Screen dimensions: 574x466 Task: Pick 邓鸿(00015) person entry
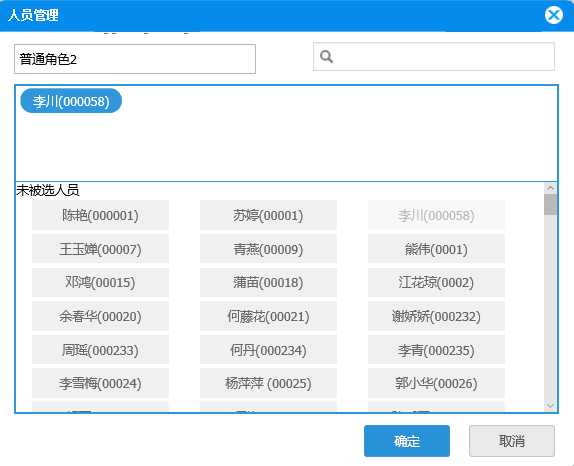coord(100,282)
